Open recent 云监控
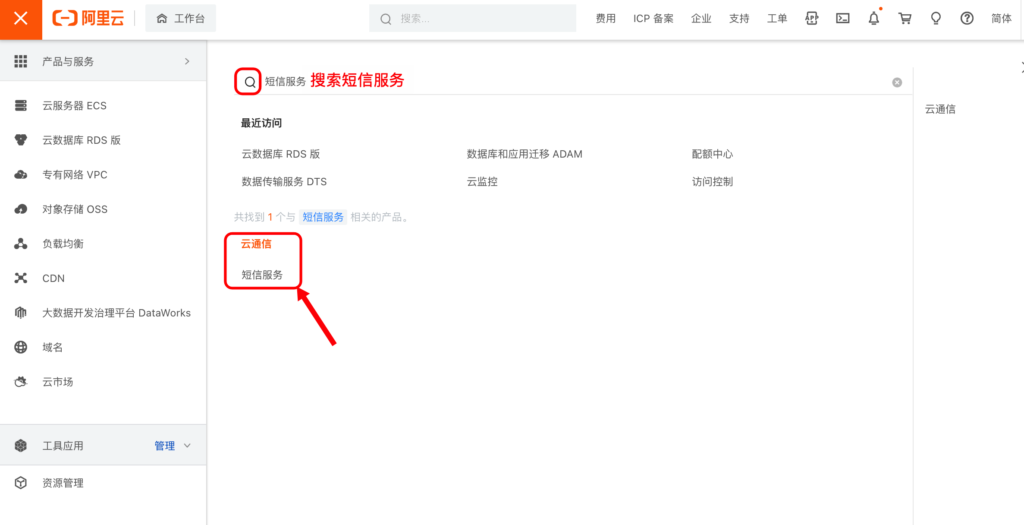This screenshot has height=525, width=1024. tap(482, 182)
